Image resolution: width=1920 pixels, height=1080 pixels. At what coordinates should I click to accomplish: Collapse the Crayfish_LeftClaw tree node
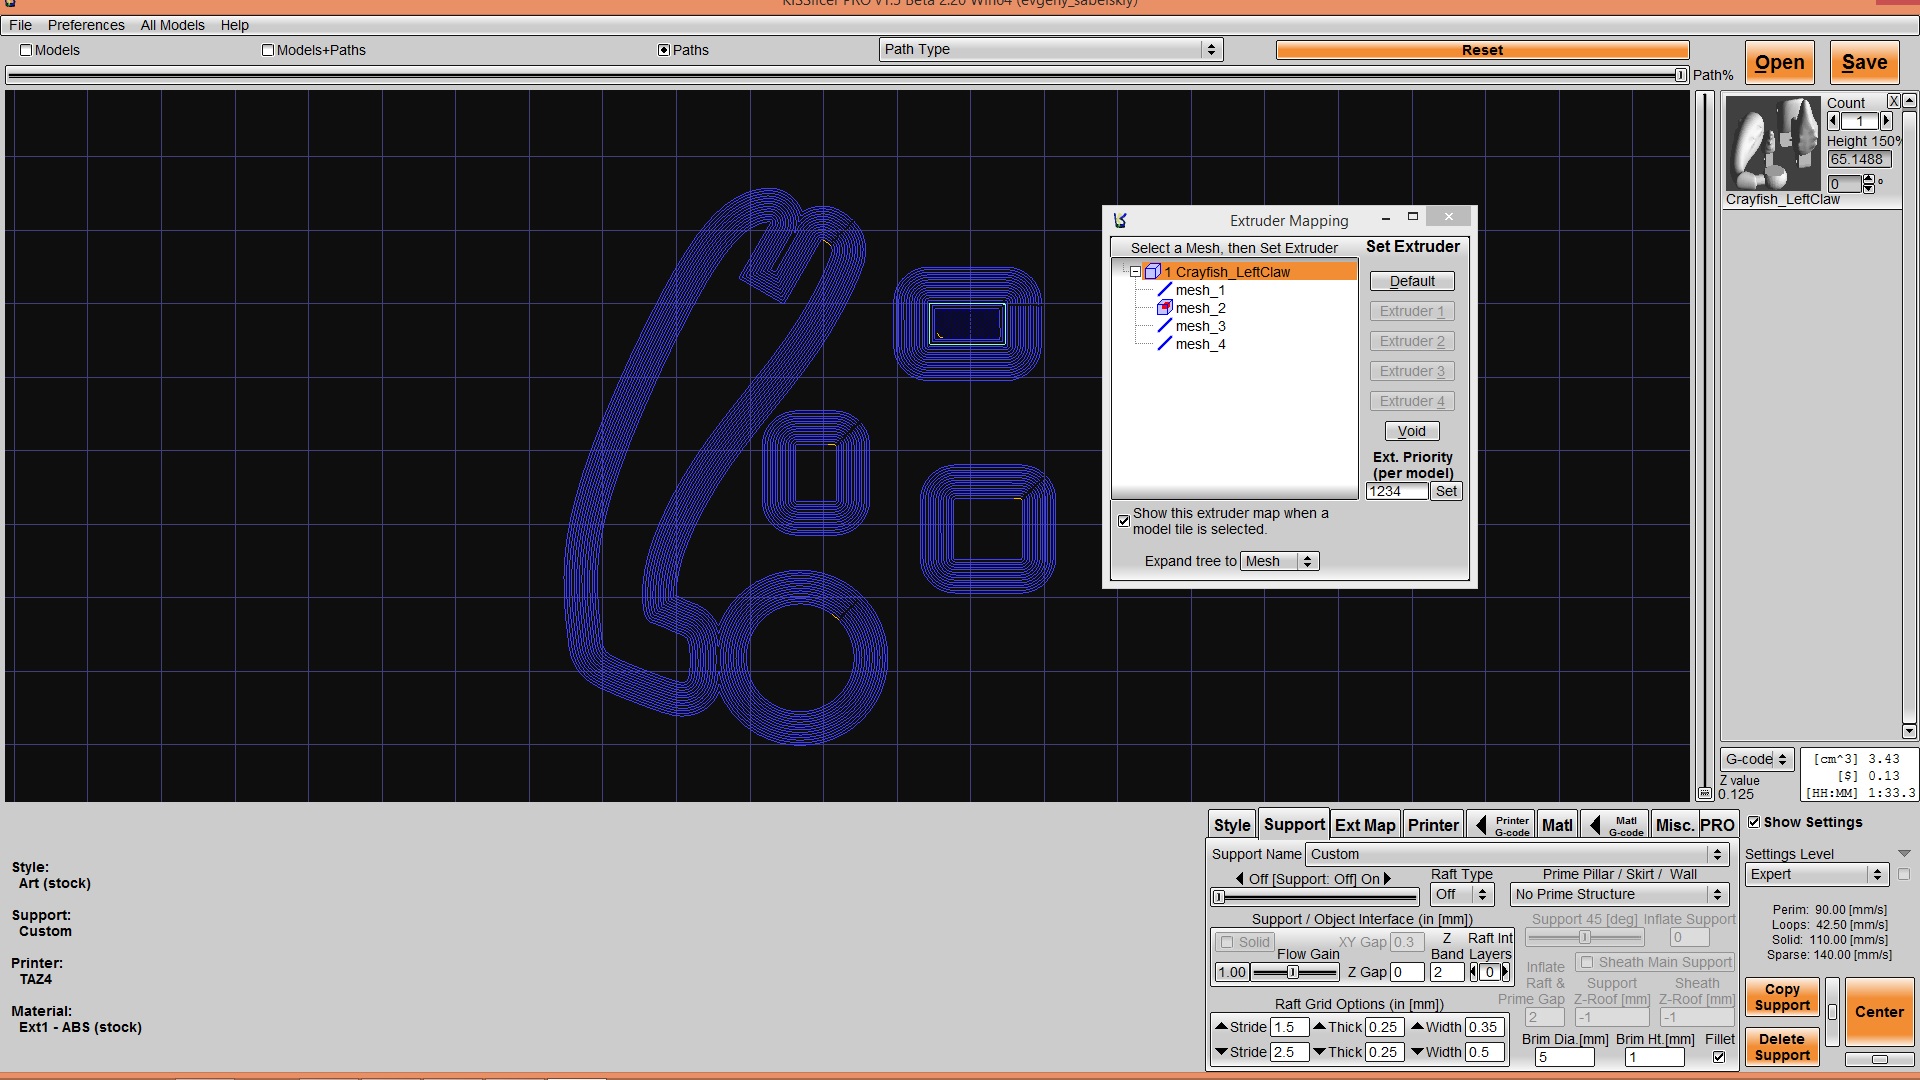pos(1135,272)
